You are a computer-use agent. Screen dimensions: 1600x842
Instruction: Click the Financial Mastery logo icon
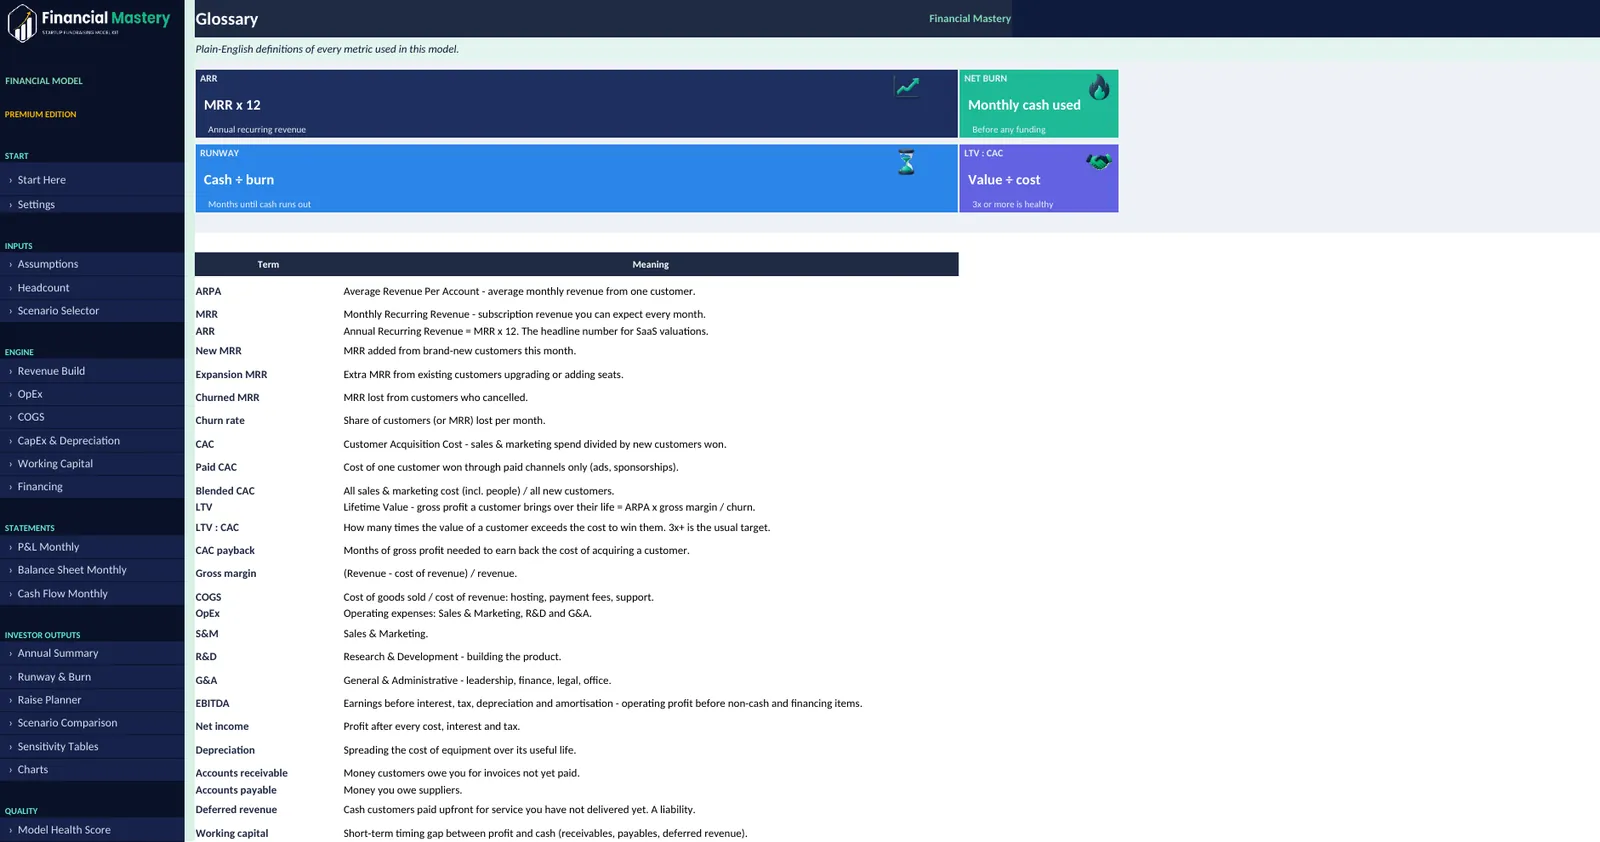22,23
